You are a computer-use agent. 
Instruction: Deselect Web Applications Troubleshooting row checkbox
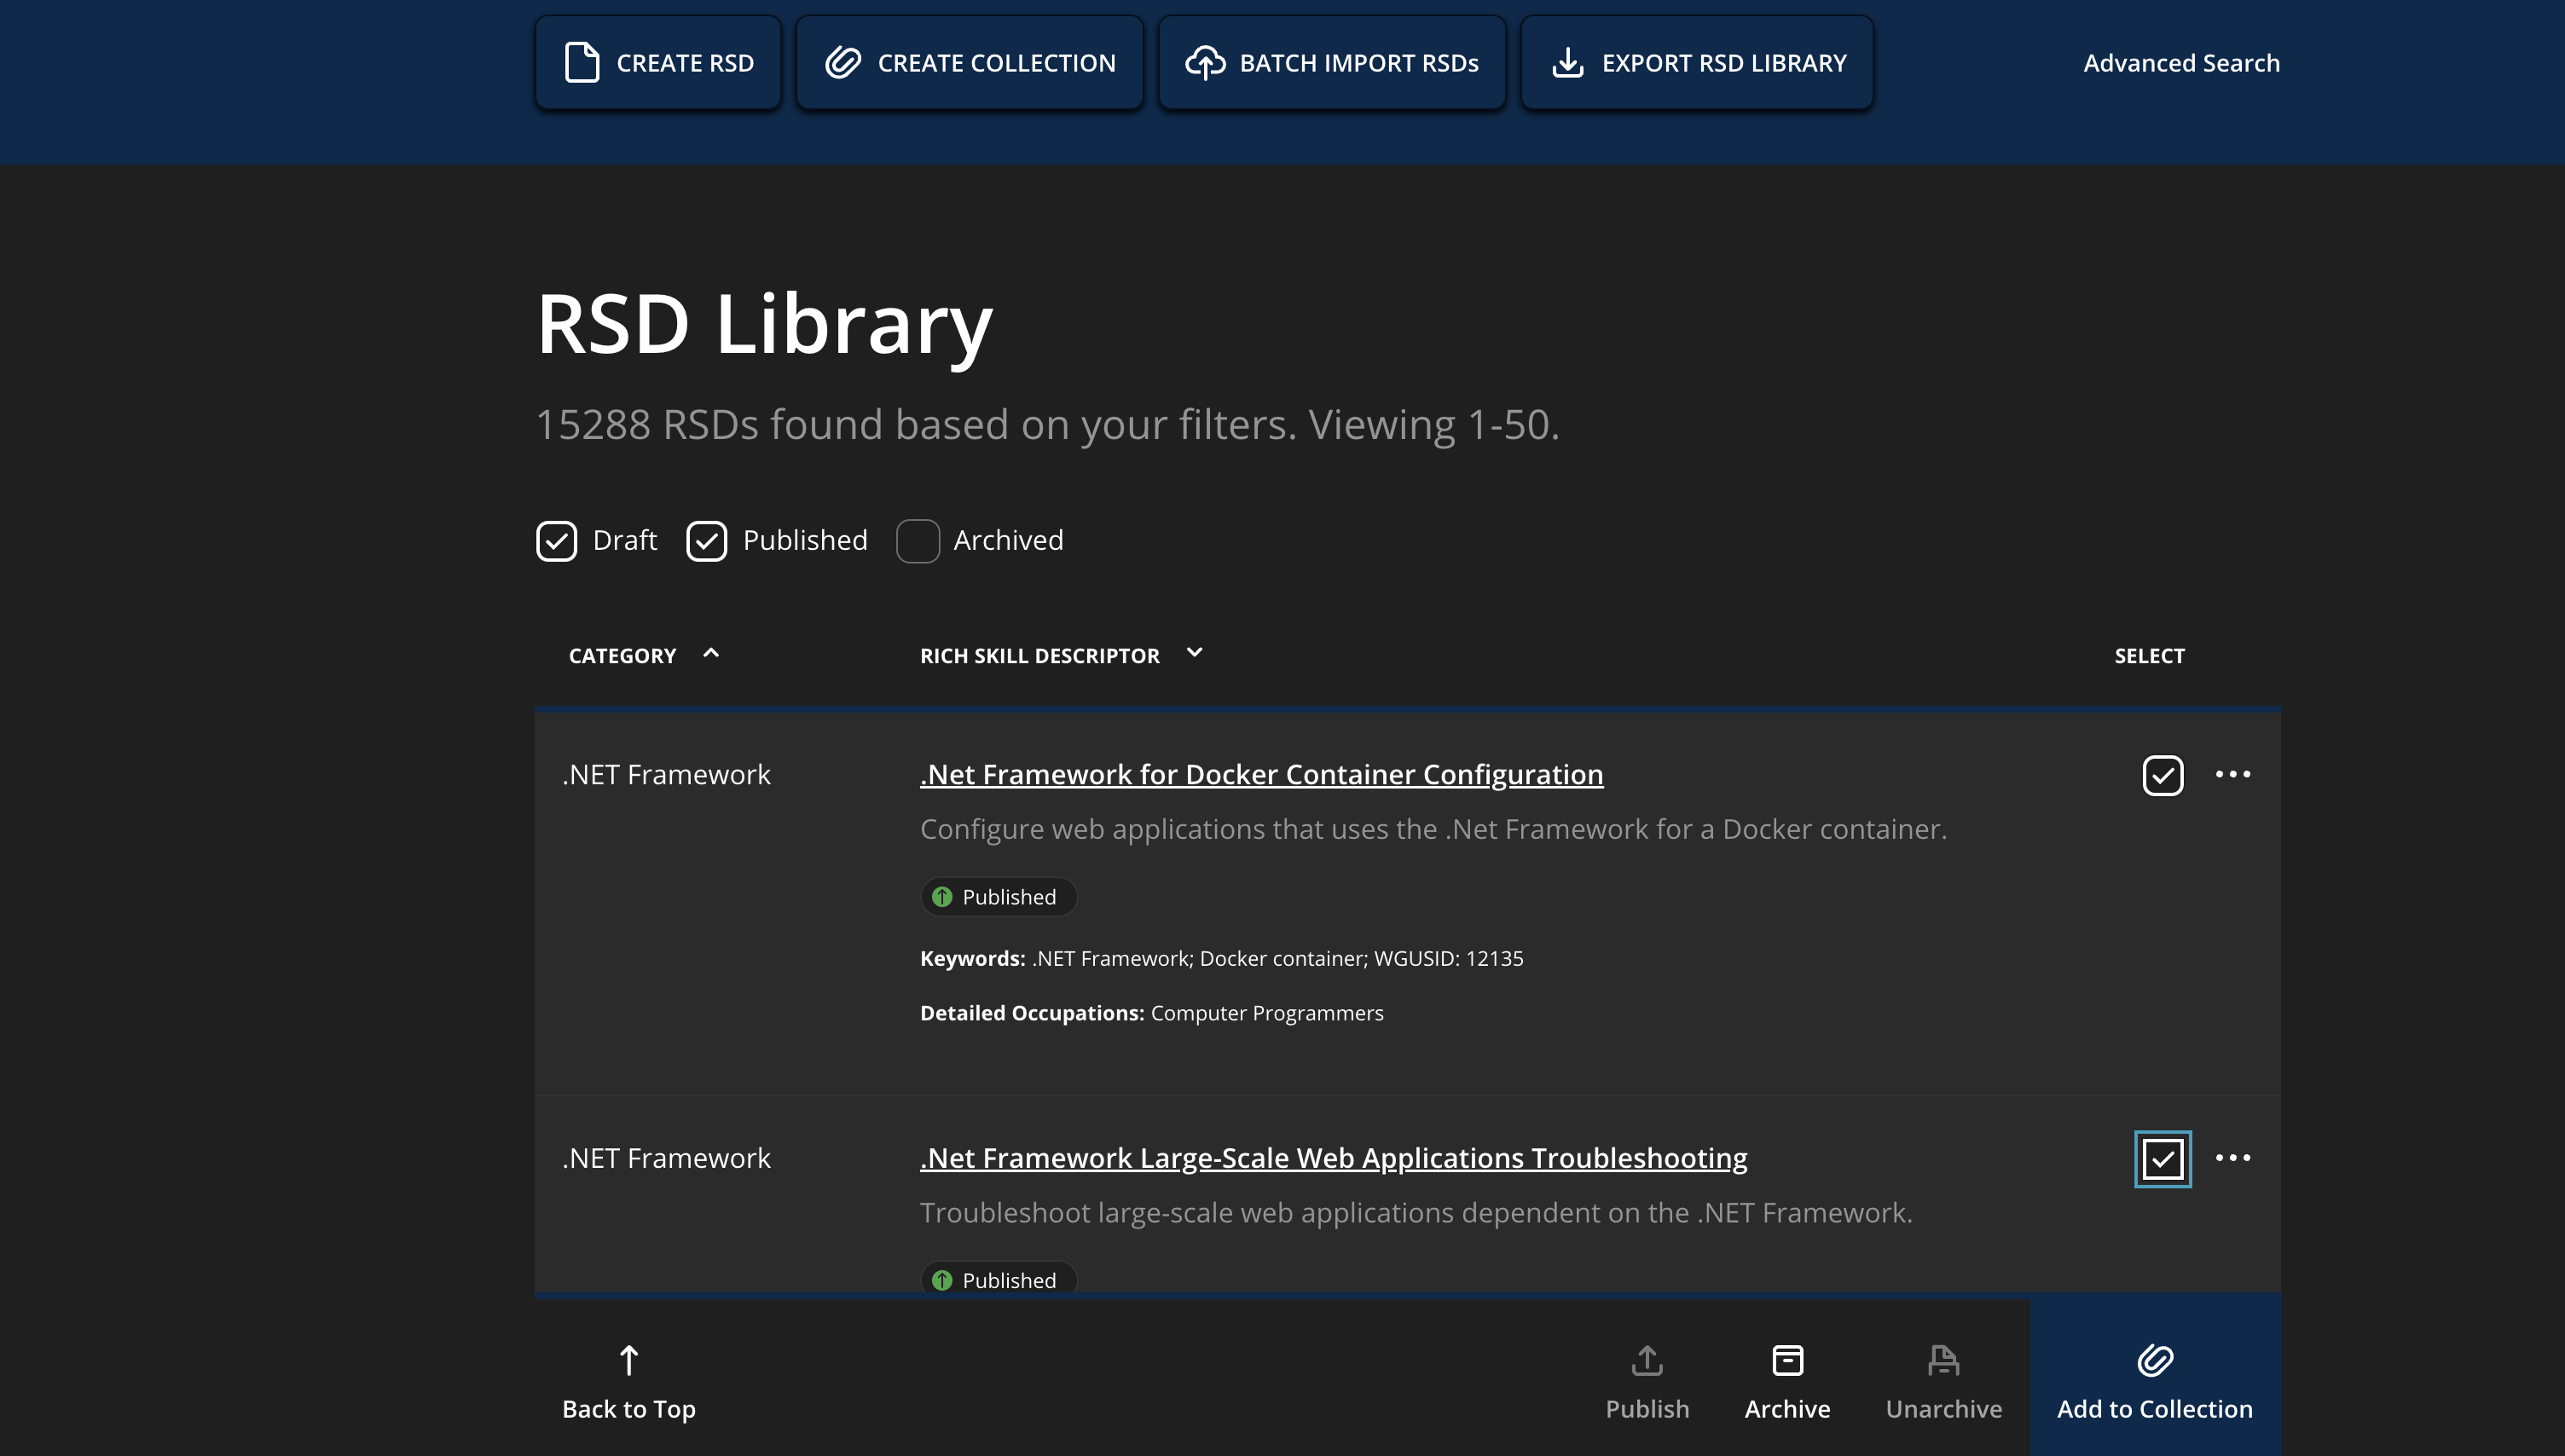click(x=2163, y=1159)
